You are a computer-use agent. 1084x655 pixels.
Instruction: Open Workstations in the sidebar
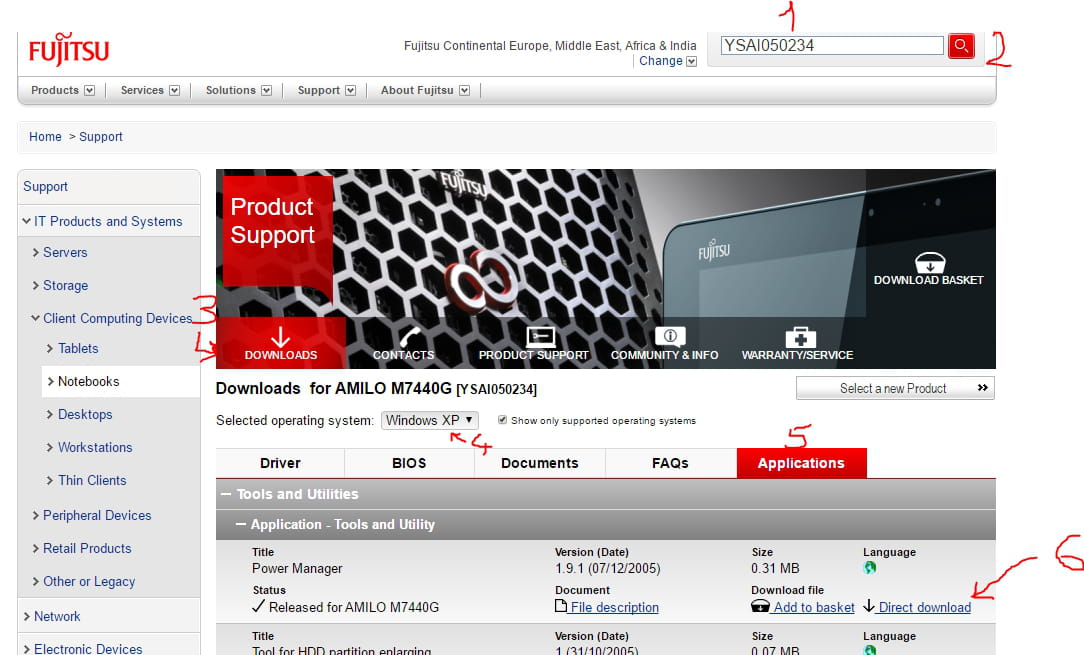(x=95, y=448)
